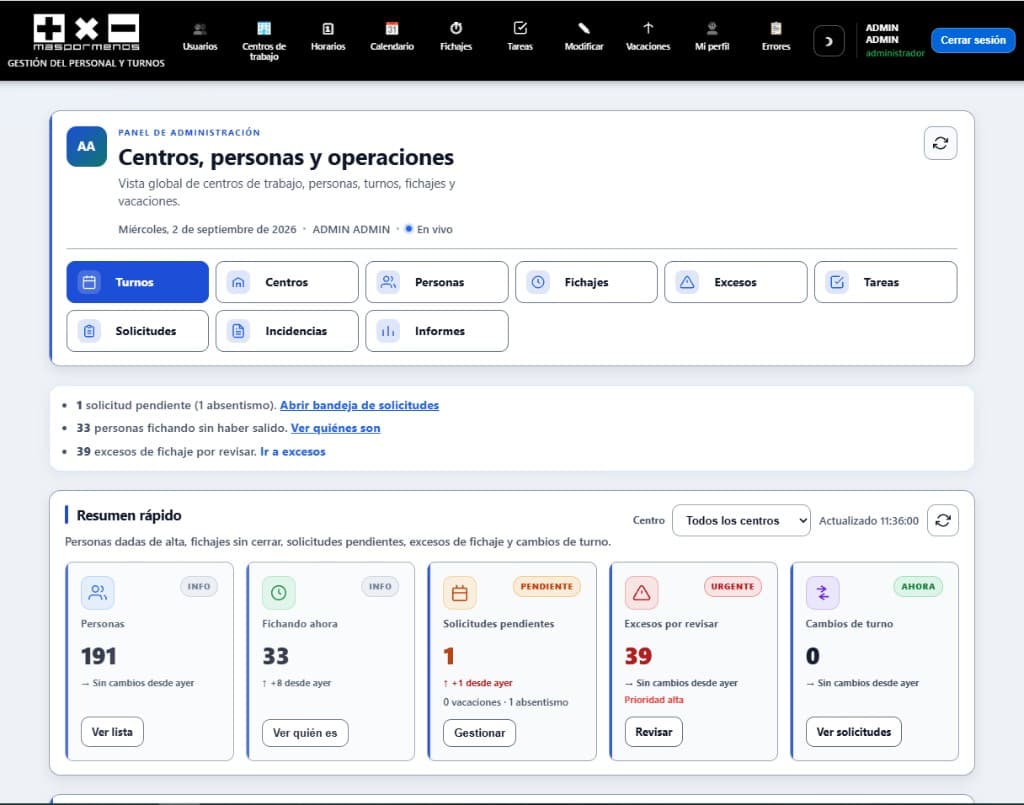Open the Fichajes tab in panel

(586, 282)
